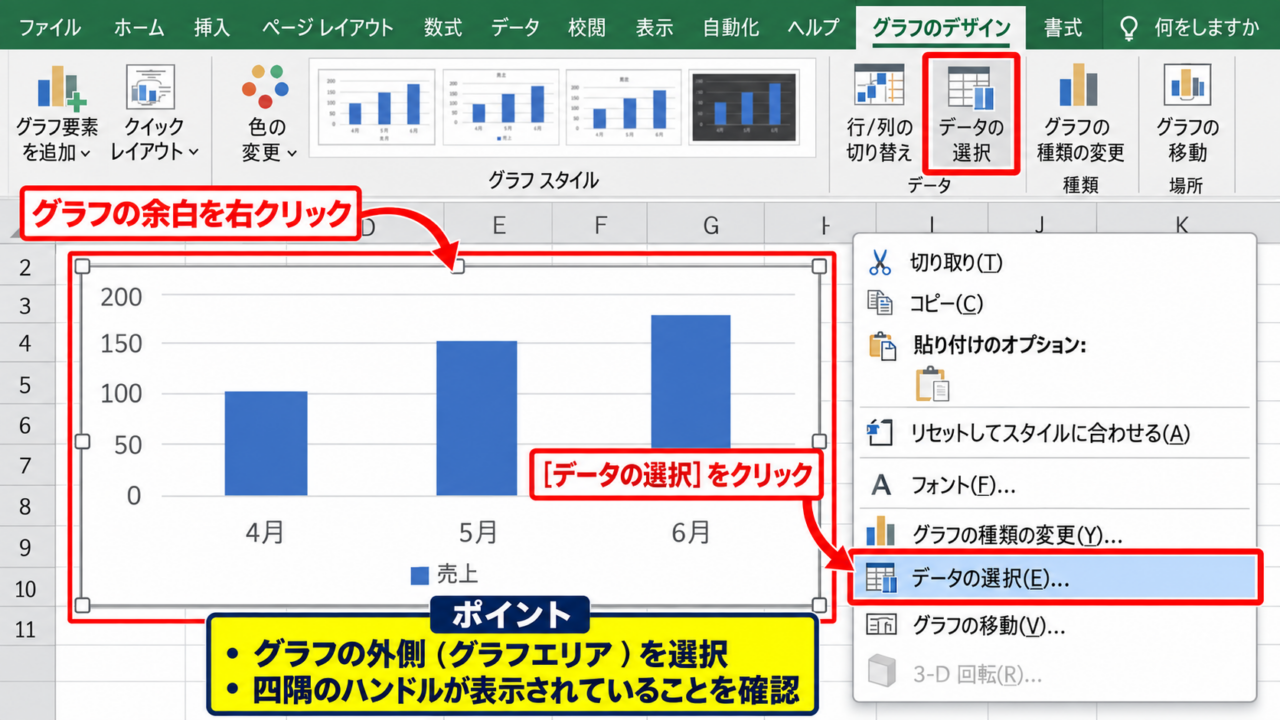Image resolution: width=1280 pixels, height=720 pixels.
Task: Open the 色の変更 color palette dropdown
Action: [269, 114]
